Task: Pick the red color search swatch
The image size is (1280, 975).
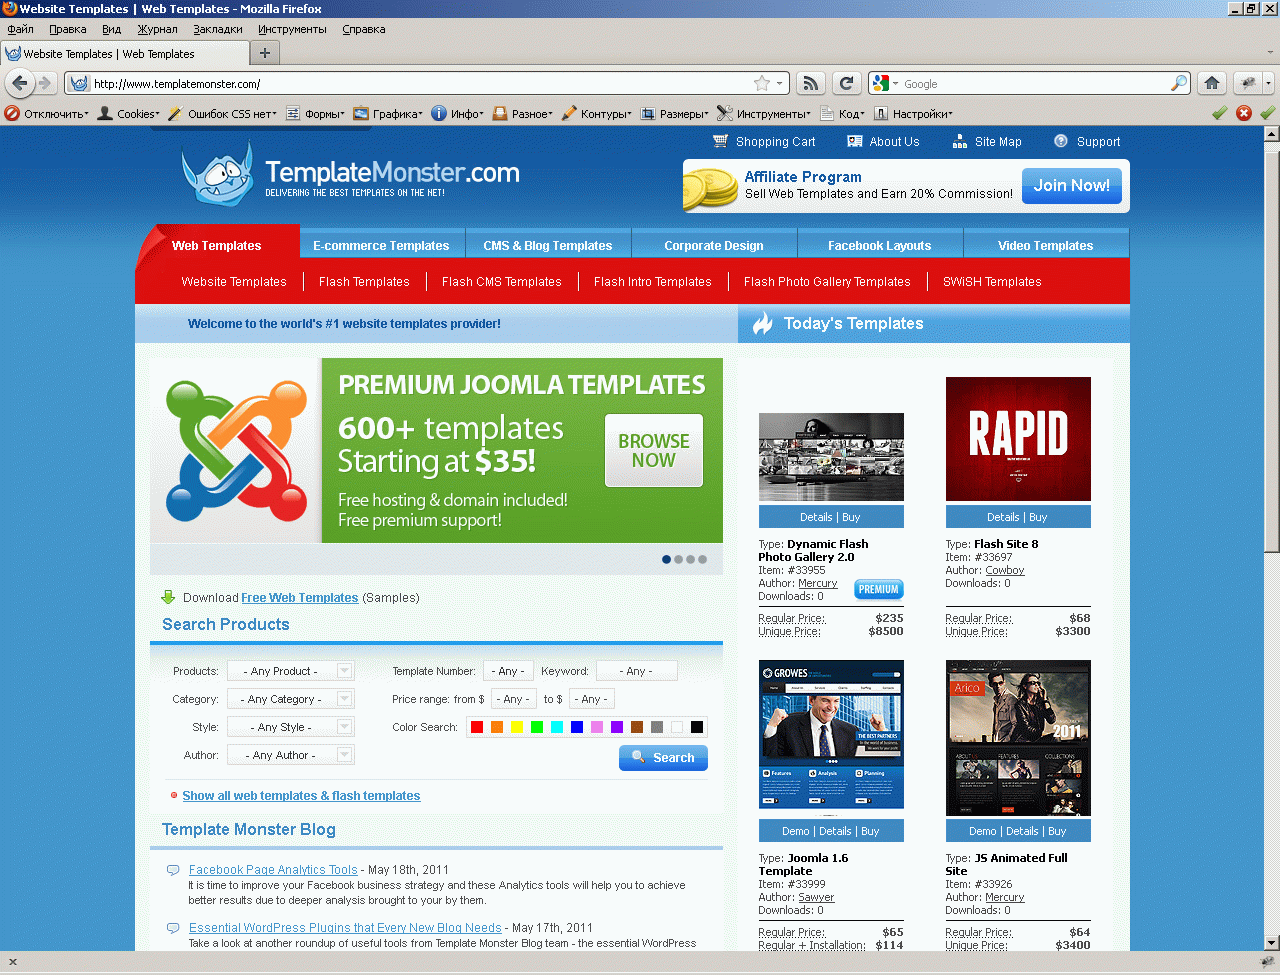Action: coord(477,727)
